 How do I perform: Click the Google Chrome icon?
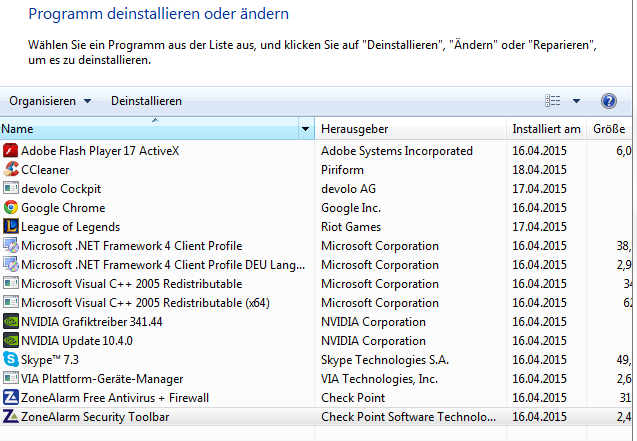11,208
